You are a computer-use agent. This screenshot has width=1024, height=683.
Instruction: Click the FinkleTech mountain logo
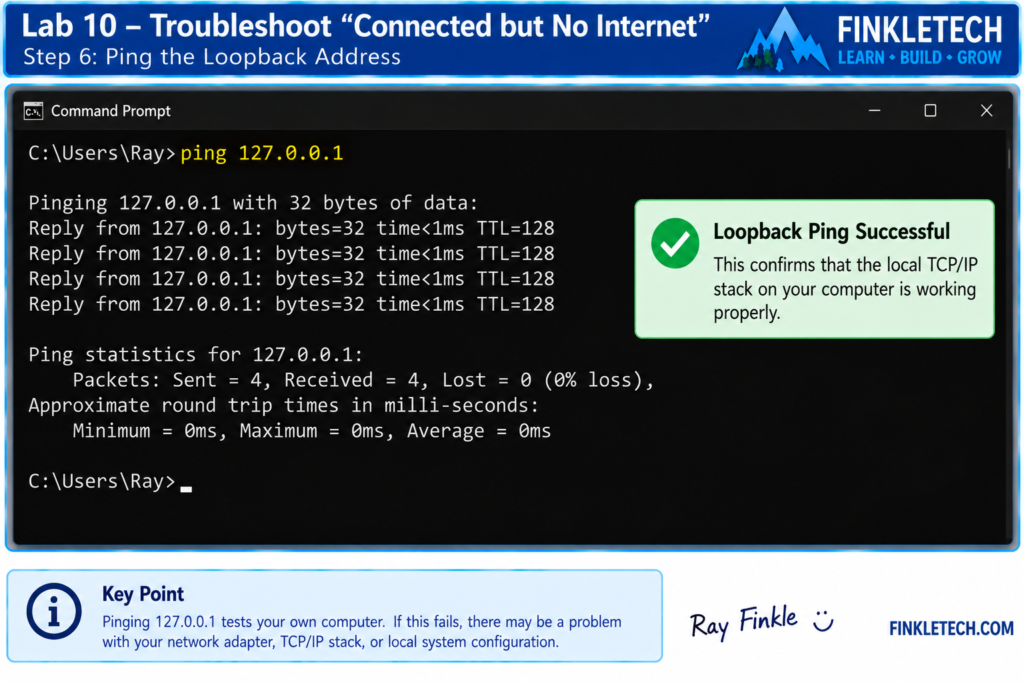(x=782, y=40)
